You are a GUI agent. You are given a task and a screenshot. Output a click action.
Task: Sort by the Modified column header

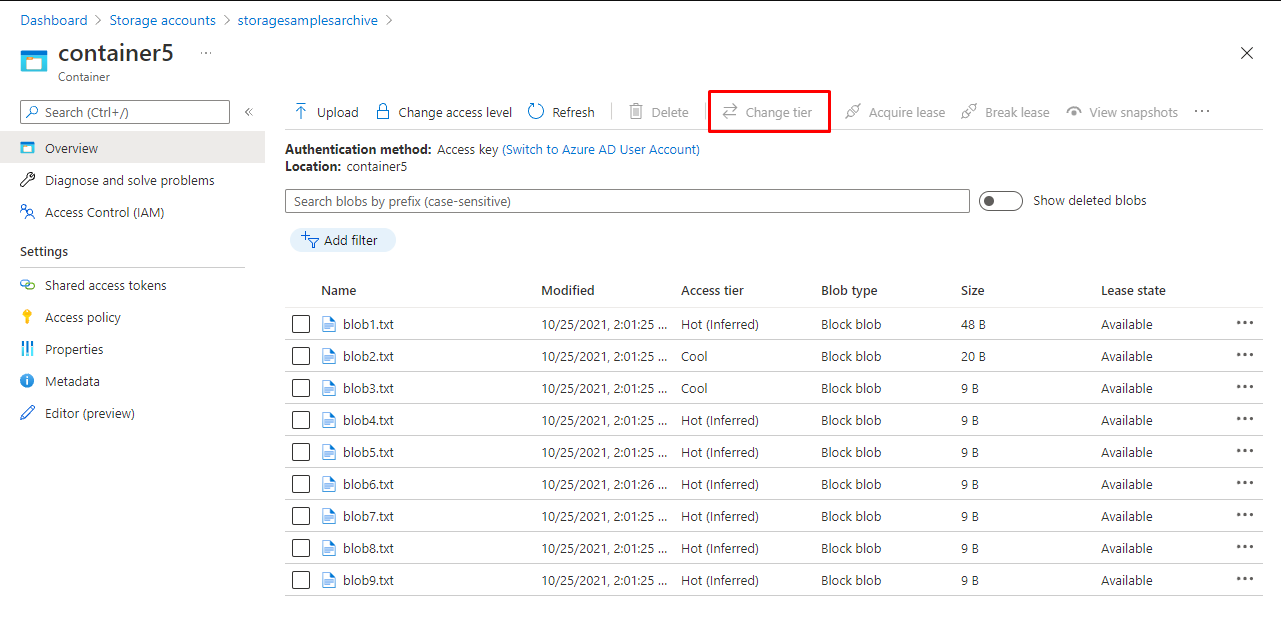coord(568,290)
